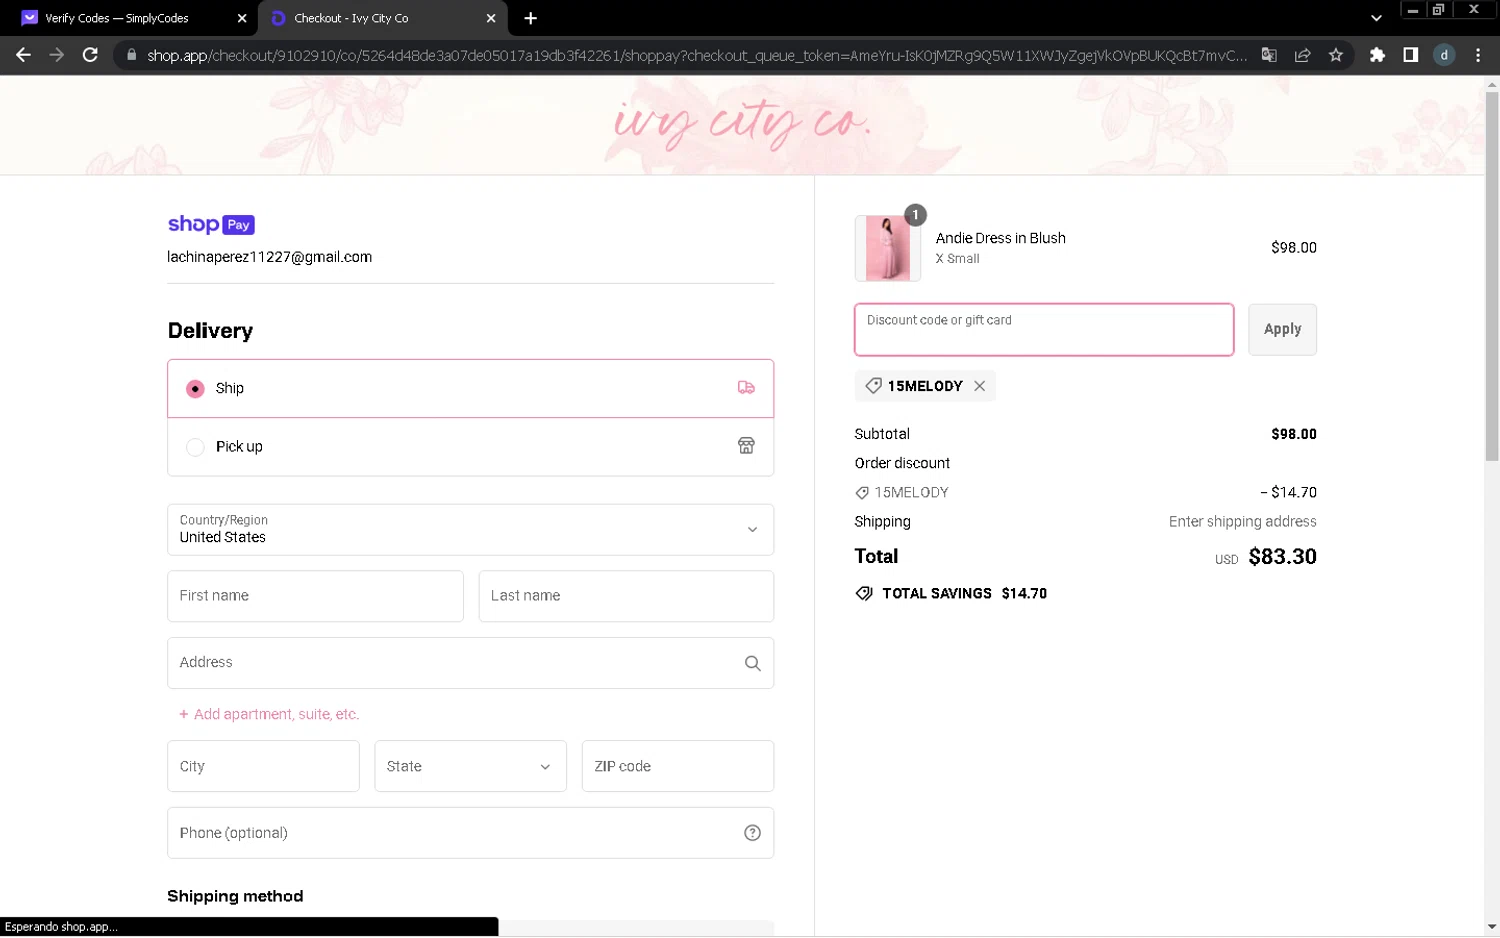Focus the Address field

[470, 663]
